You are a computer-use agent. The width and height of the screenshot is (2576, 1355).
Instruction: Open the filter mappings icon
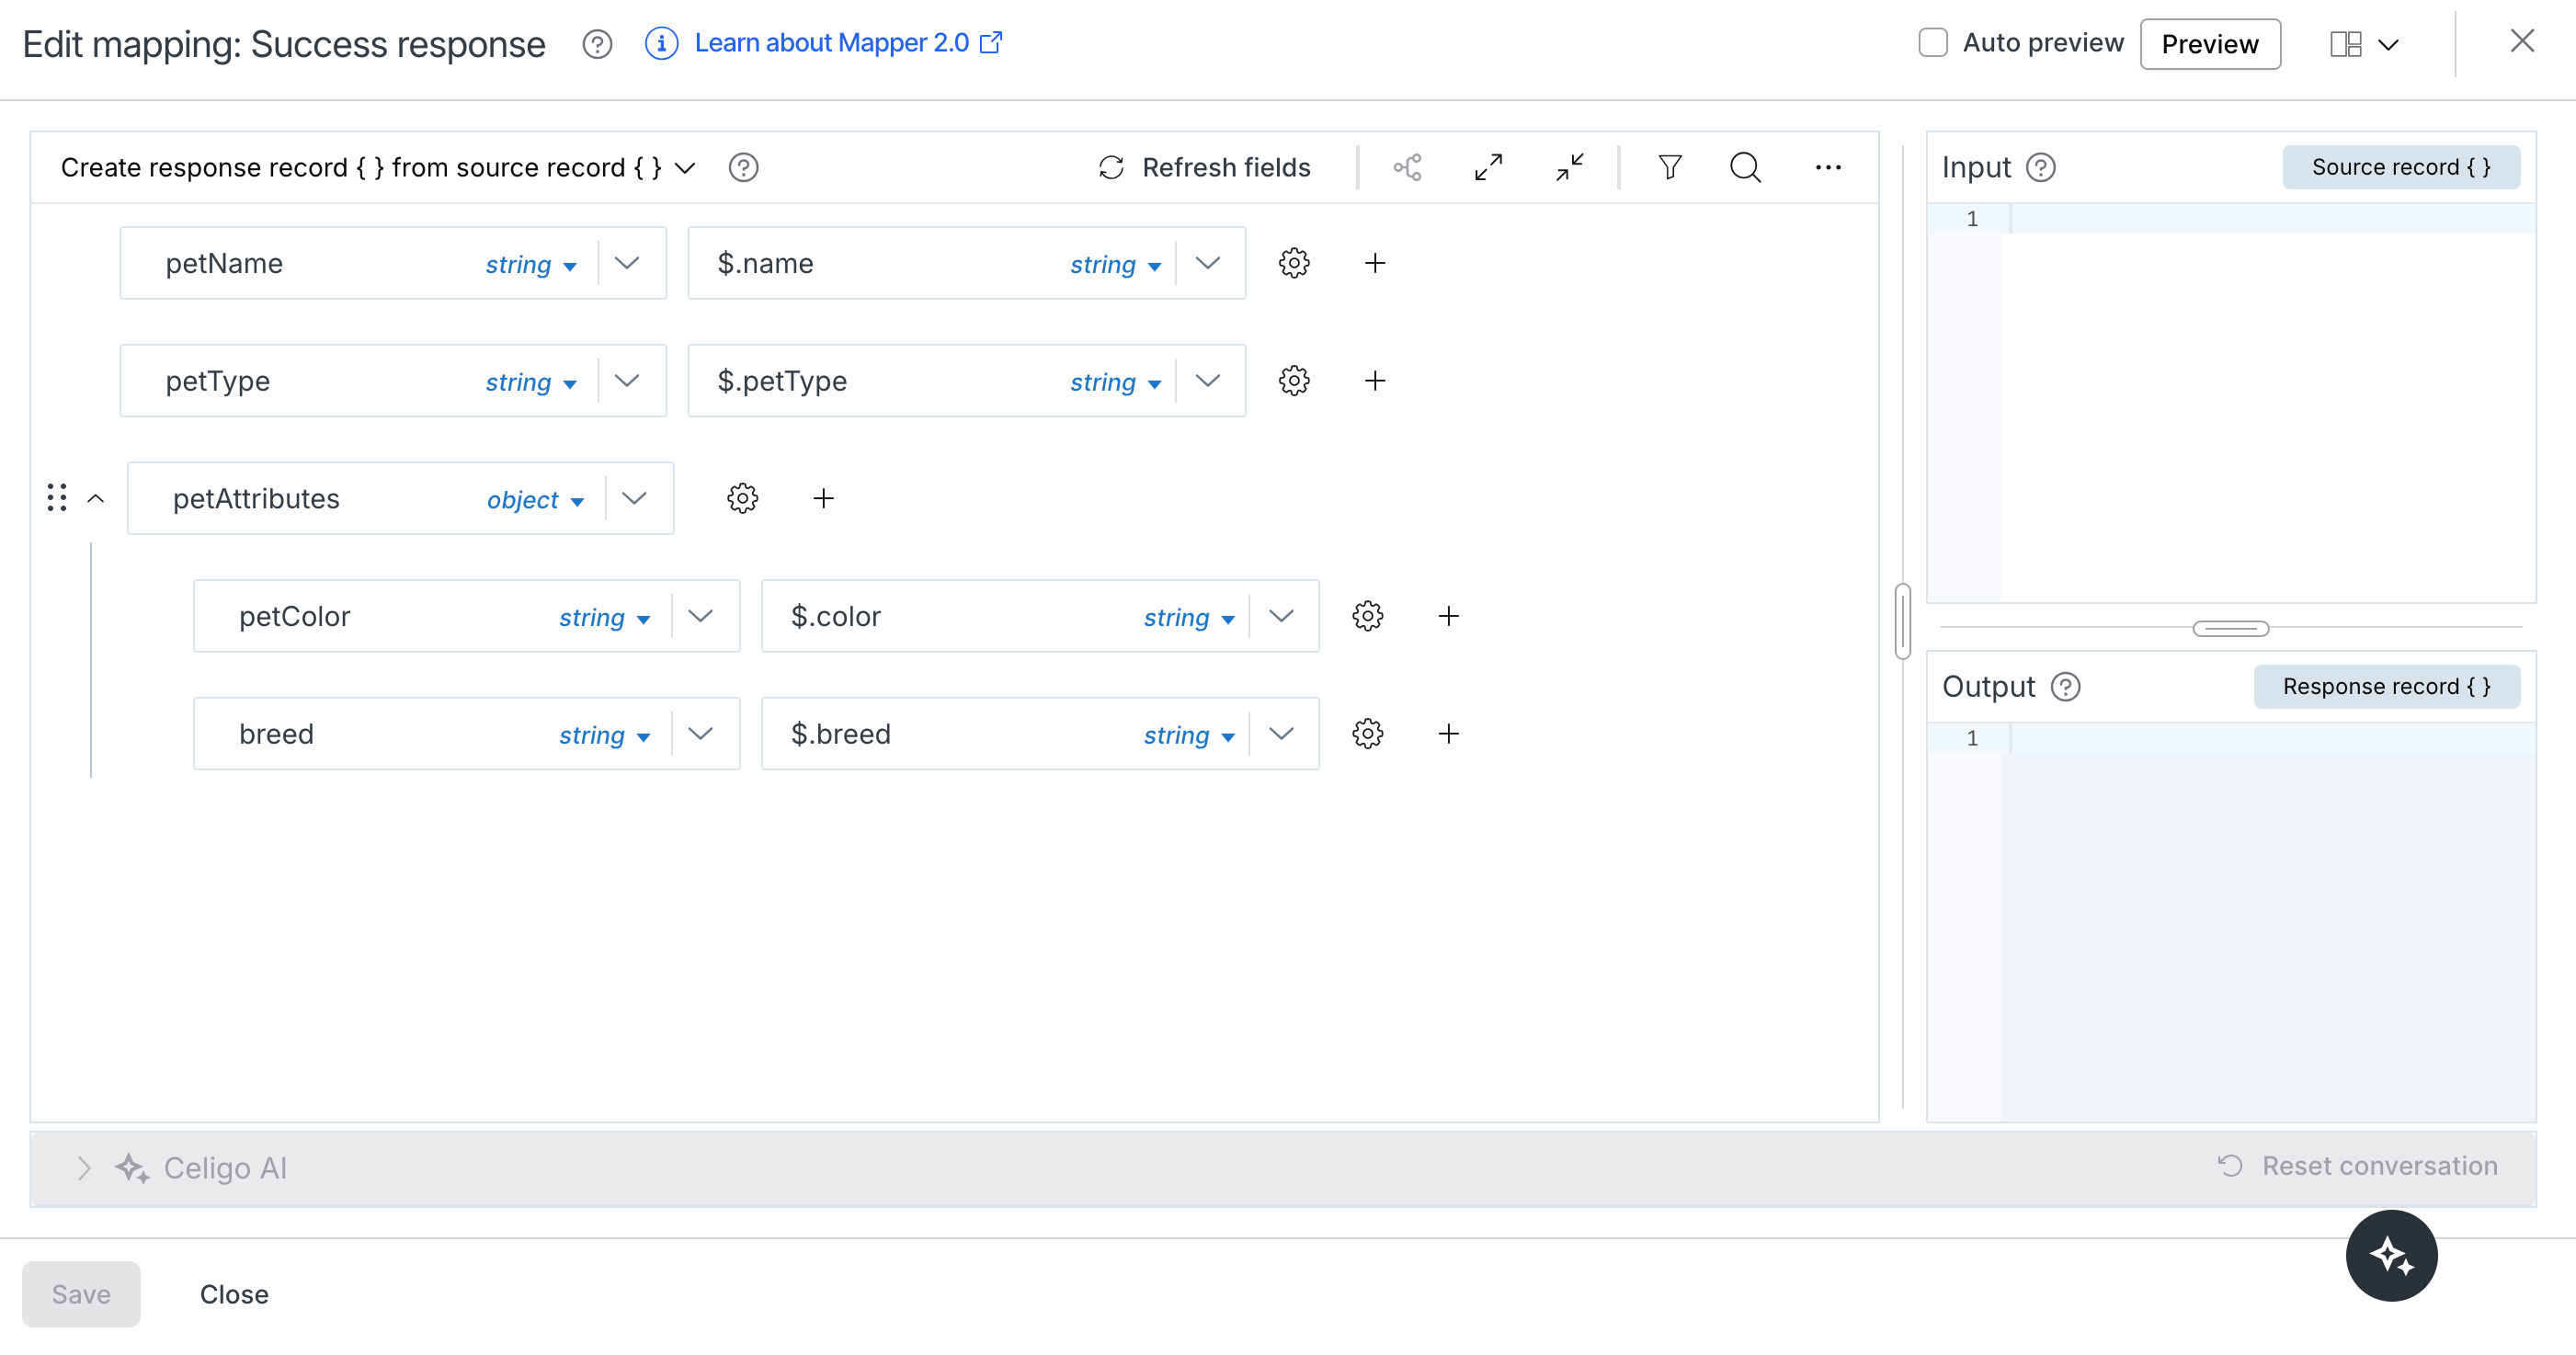click(1669, 167)
